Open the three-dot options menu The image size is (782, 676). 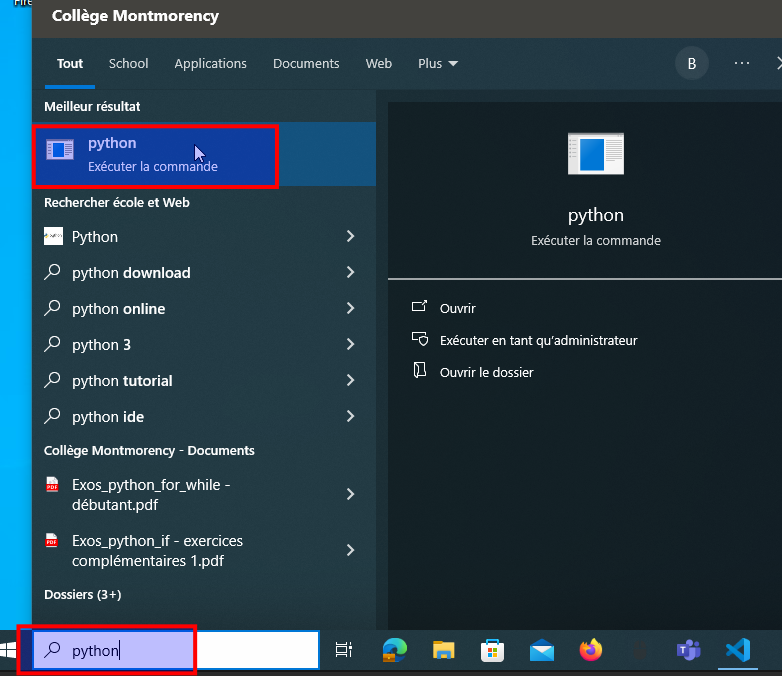click(742, 63)
